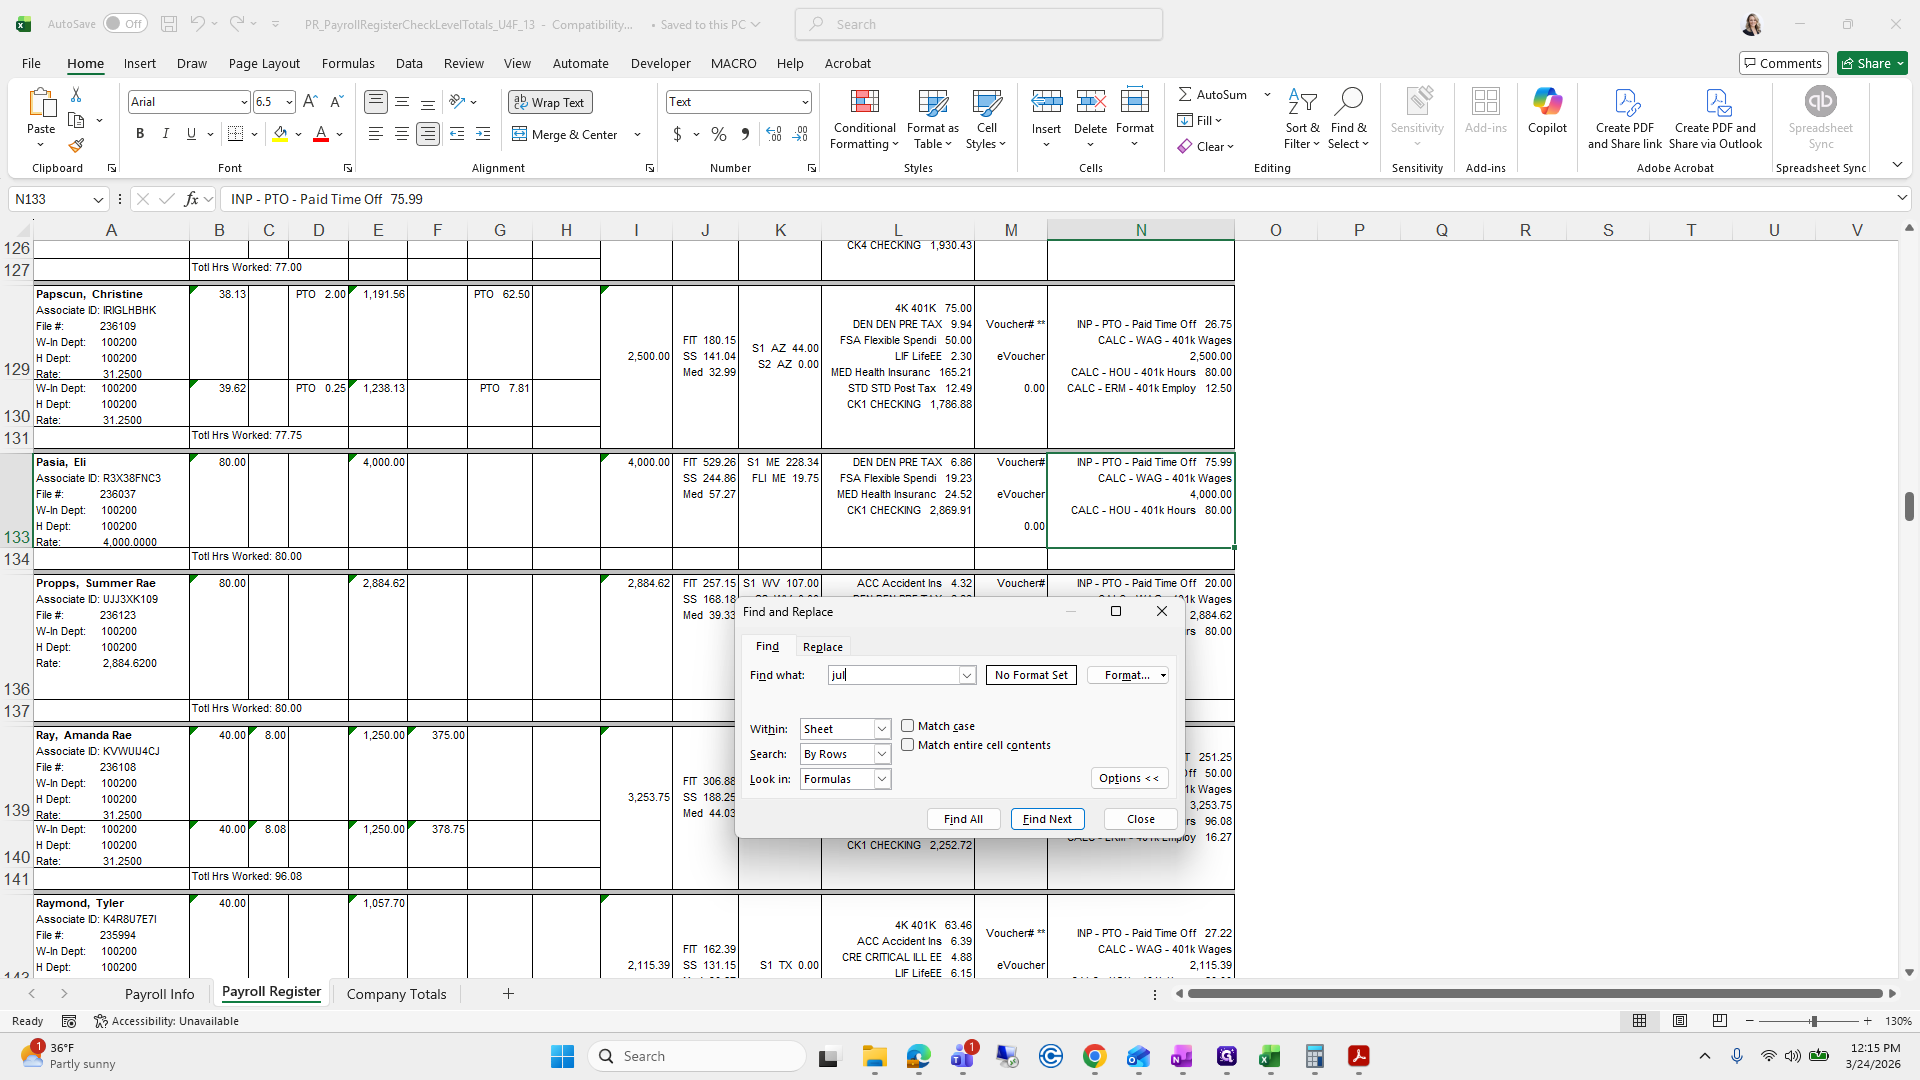The width and height of the screenshot is (1920, 1080).
Task: Toggle Bold formatting in the Font group
Action: point(140,134)
